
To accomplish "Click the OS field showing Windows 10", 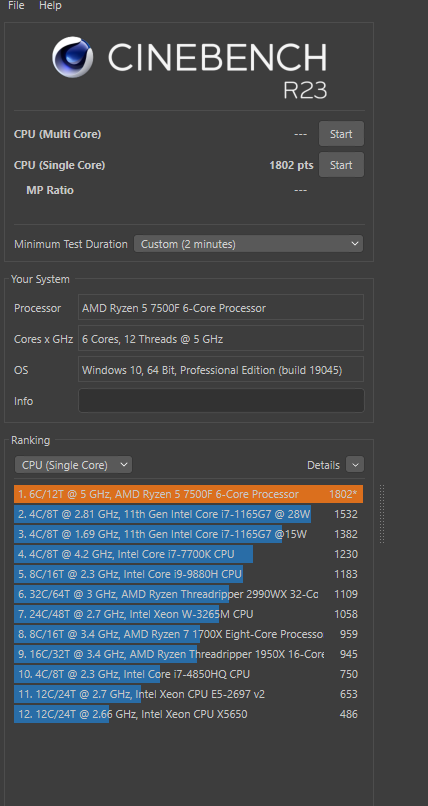I will coord(221,369).
